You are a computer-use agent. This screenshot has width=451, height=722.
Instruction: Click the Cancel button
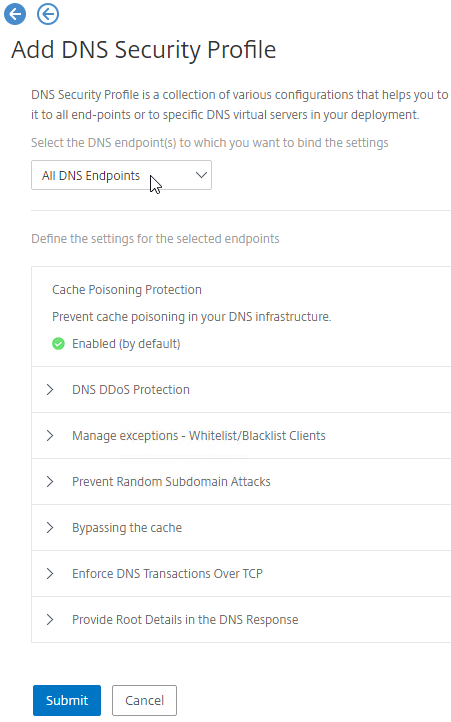point(144,700)
